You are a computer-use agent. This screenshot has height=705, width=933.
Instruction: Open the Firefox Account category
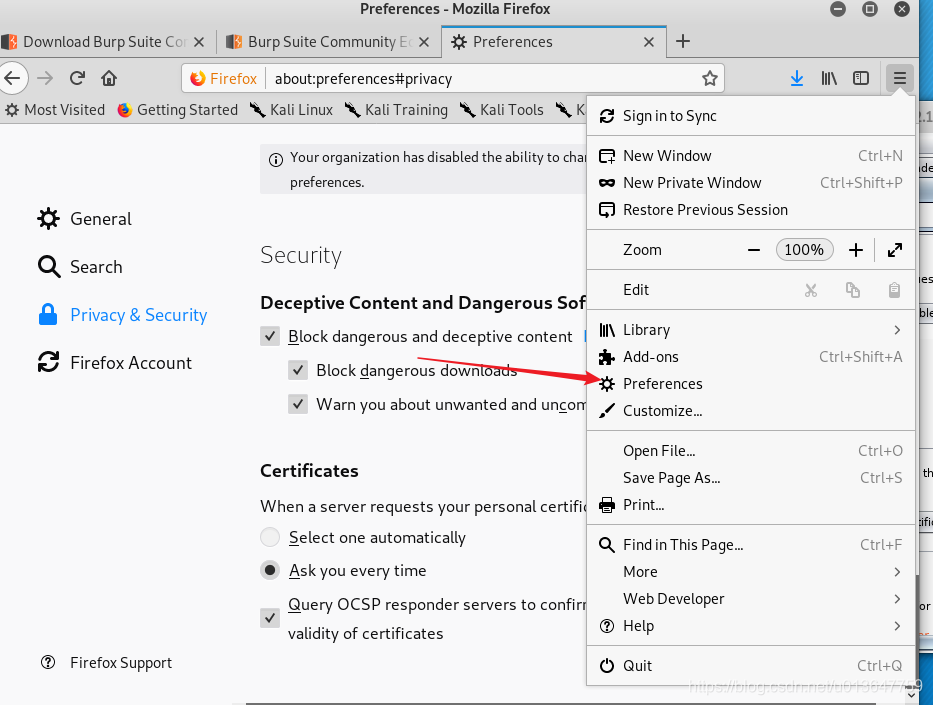tap(114, 363)
